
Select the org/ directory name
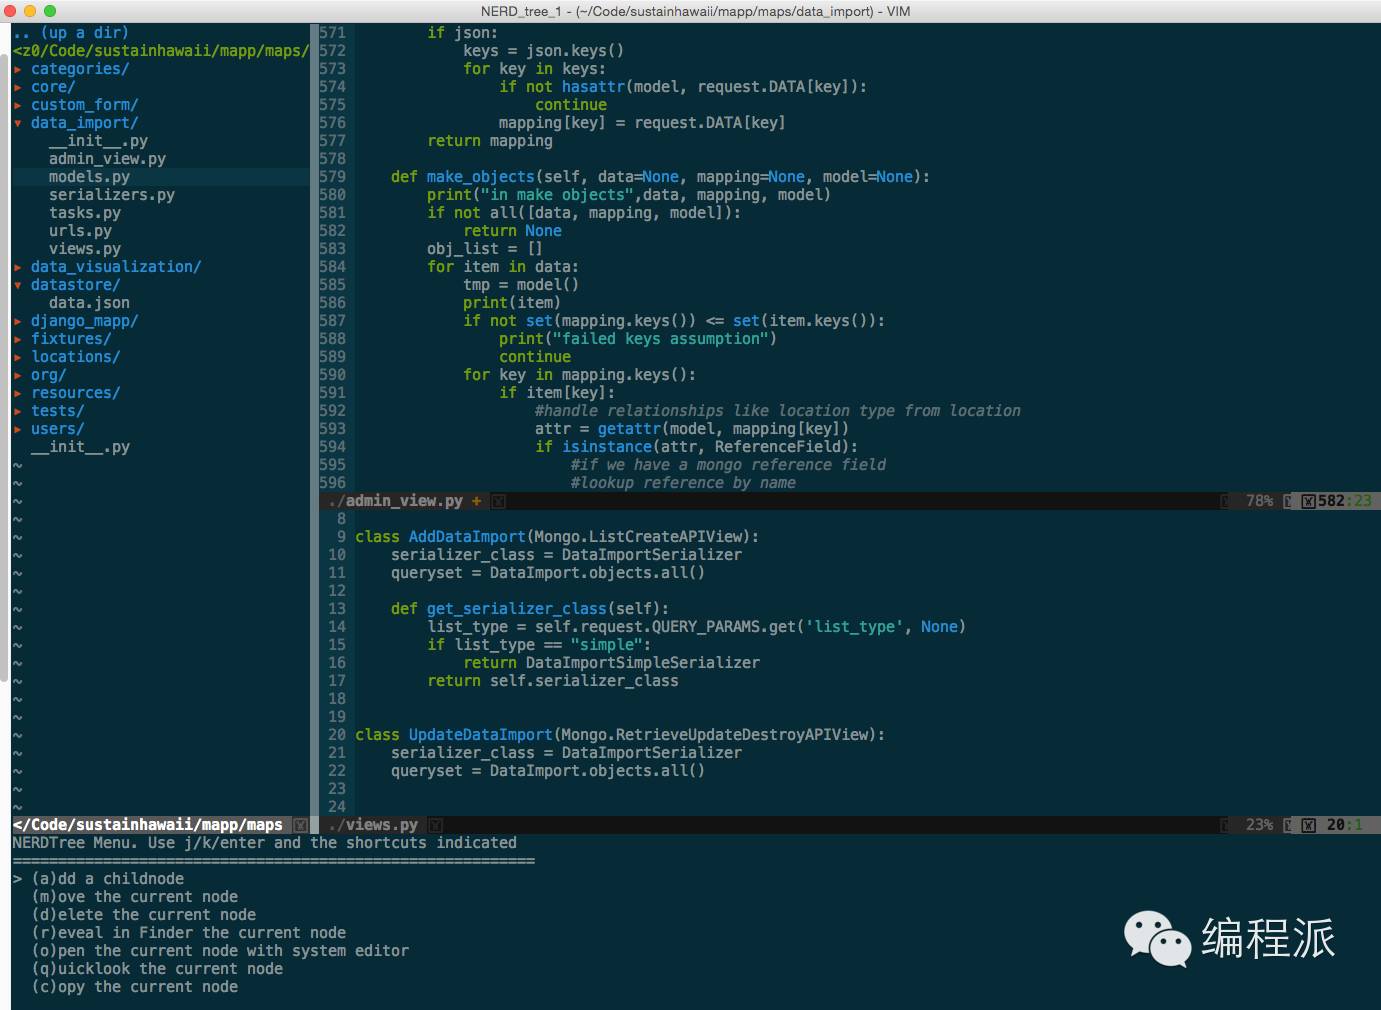tap(48, 375)
